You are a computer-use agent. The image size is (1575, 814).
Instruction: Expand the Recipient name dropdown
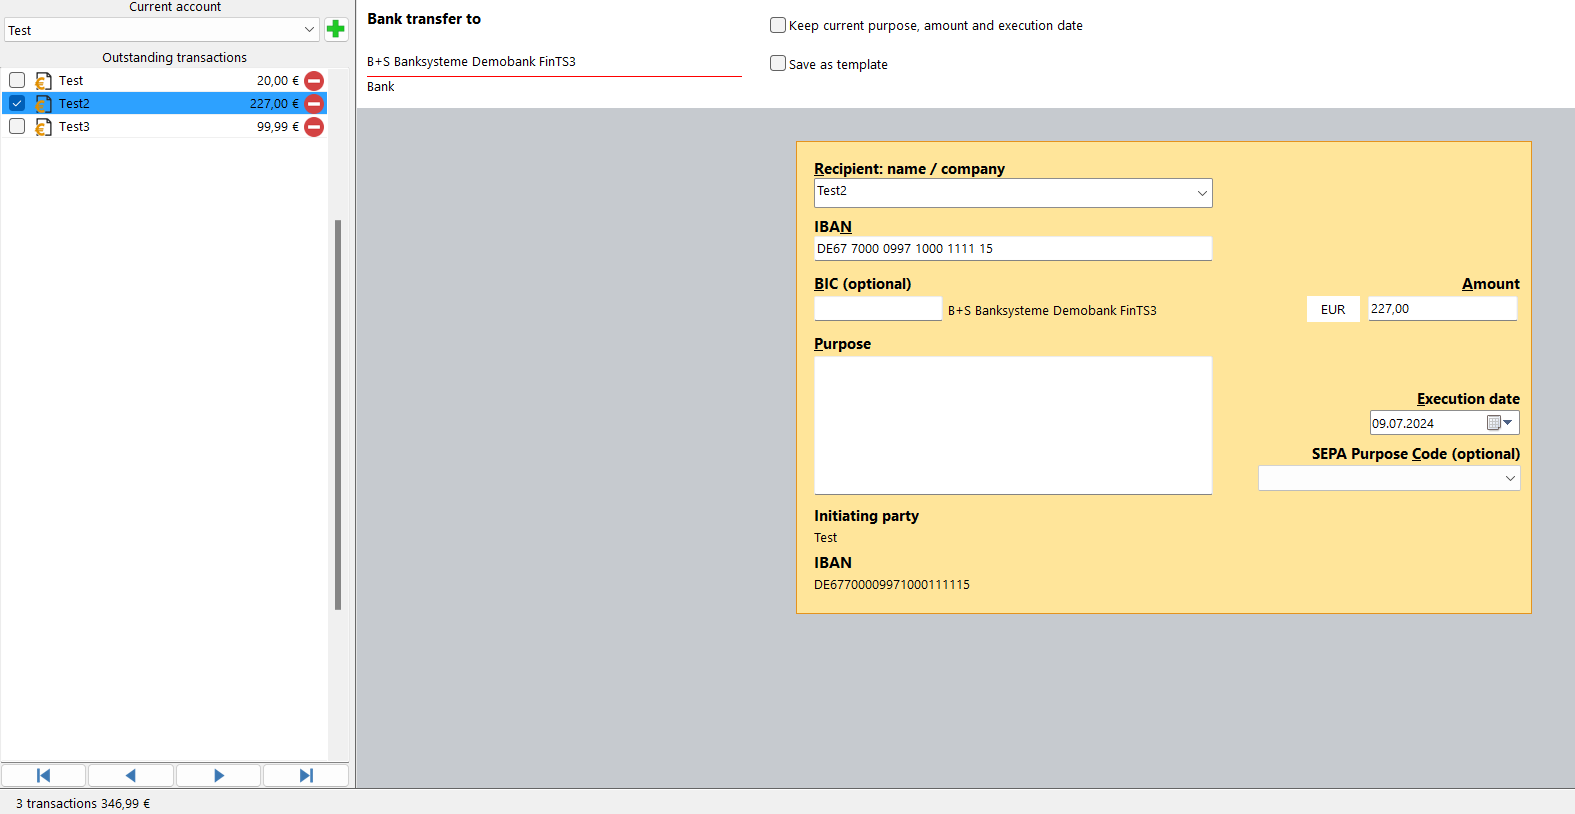(1202, 193)
